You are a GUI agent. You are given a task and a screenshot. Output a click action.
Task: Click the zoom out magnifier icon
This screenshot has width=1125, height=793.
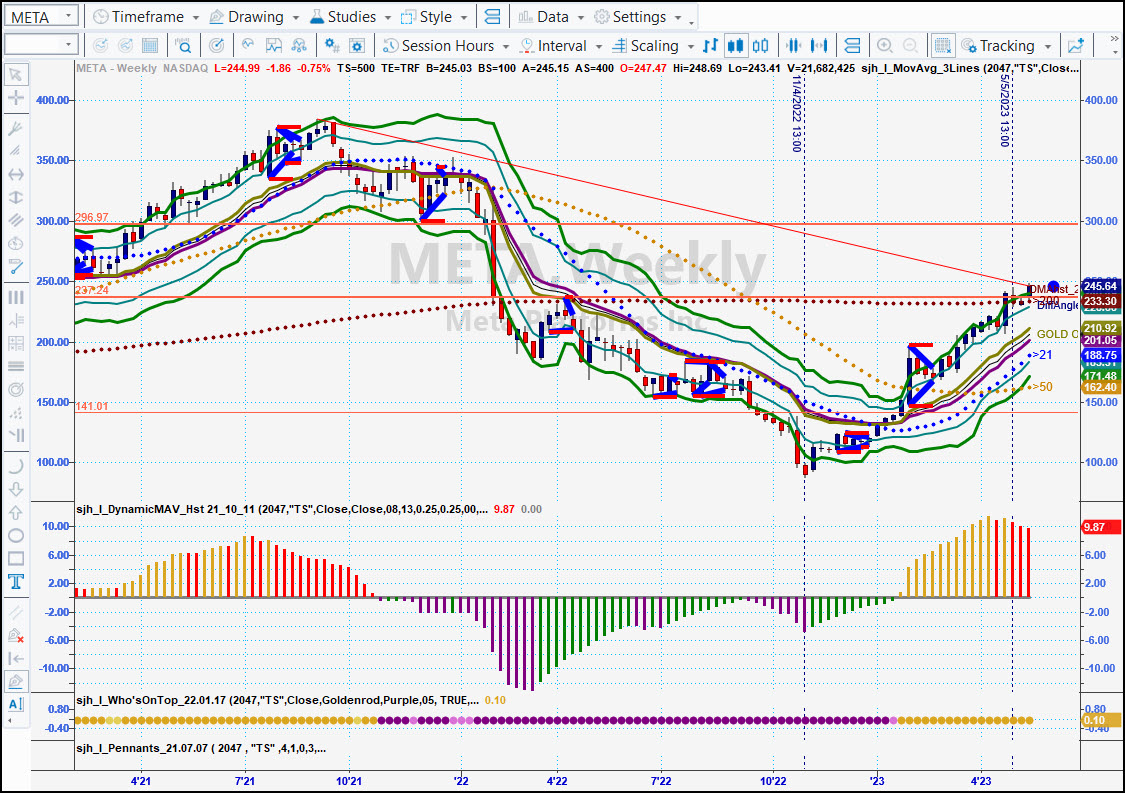coord(910,46)
